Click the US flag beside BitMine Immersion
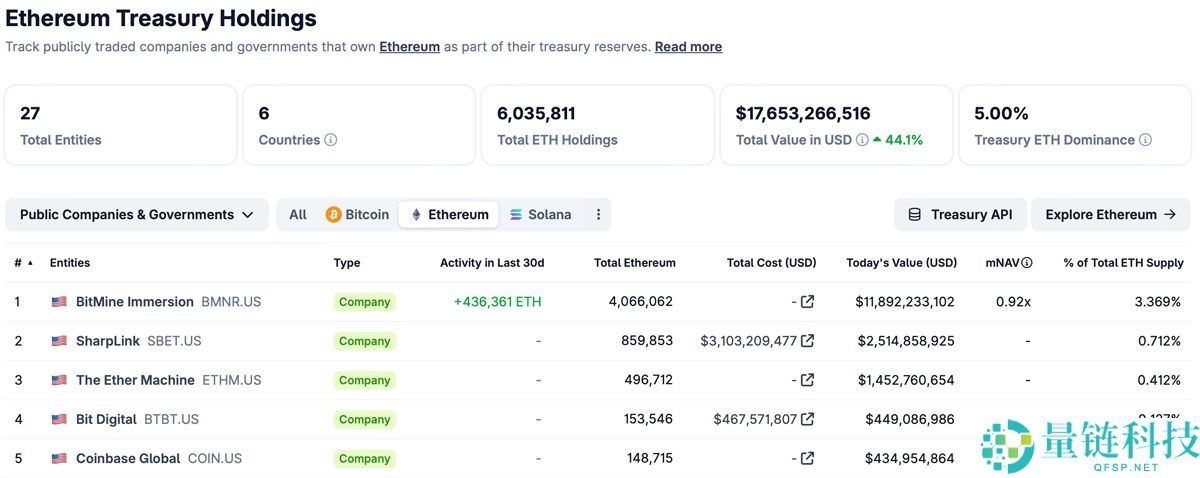This screenshot has width=1200, height=478. pyautogui.click(x=59, y=302)
